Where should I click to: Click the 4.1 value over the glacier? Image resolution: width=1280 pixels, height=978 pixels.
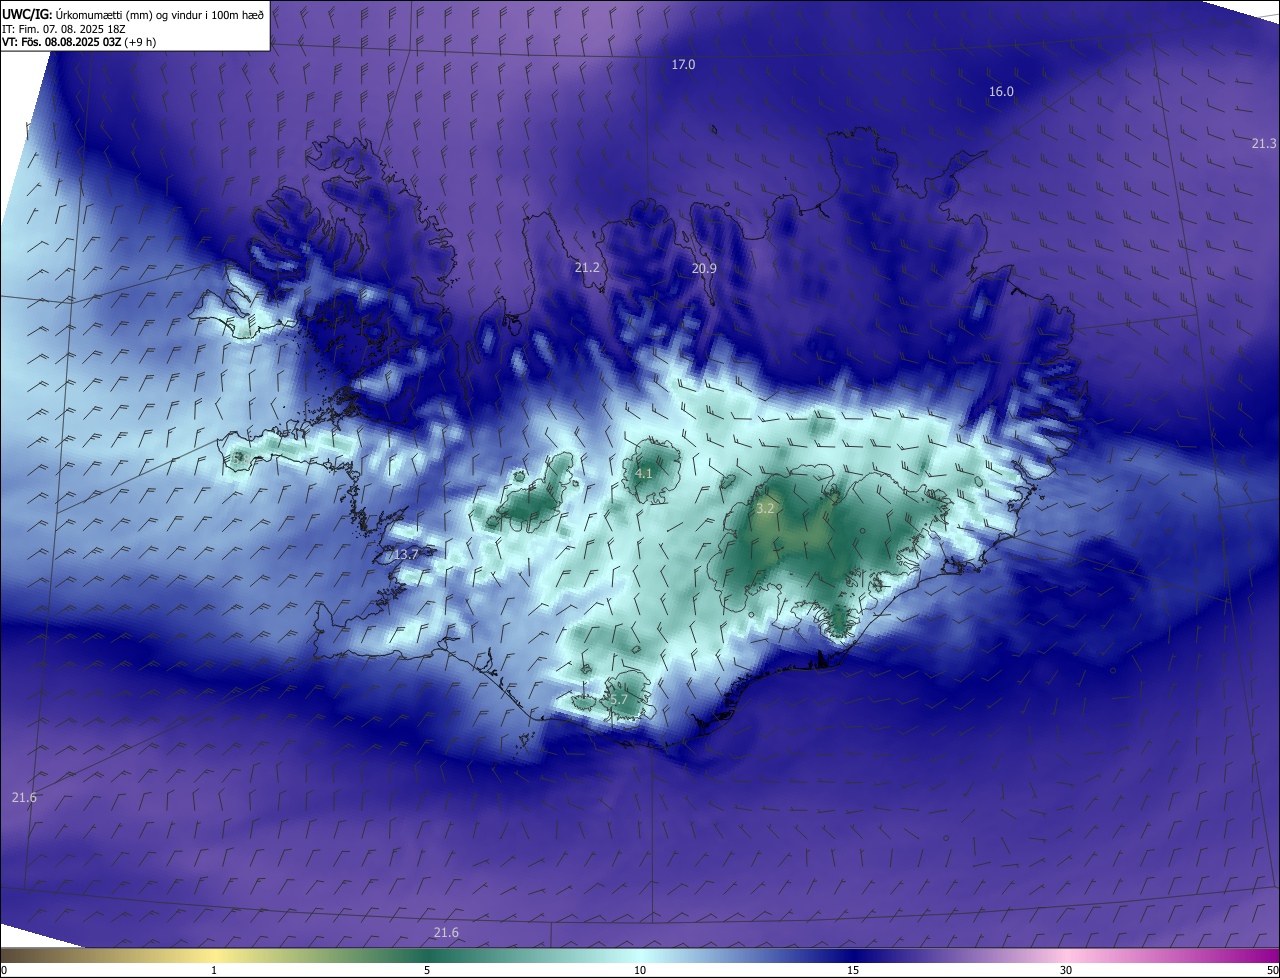(644, 473)
